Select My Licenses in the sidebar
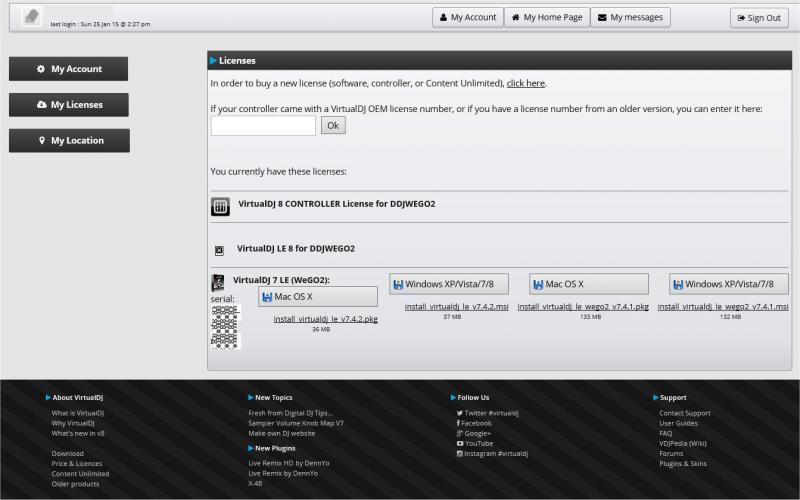The height and width of the screenshot is (500, 800). [69, 105]
